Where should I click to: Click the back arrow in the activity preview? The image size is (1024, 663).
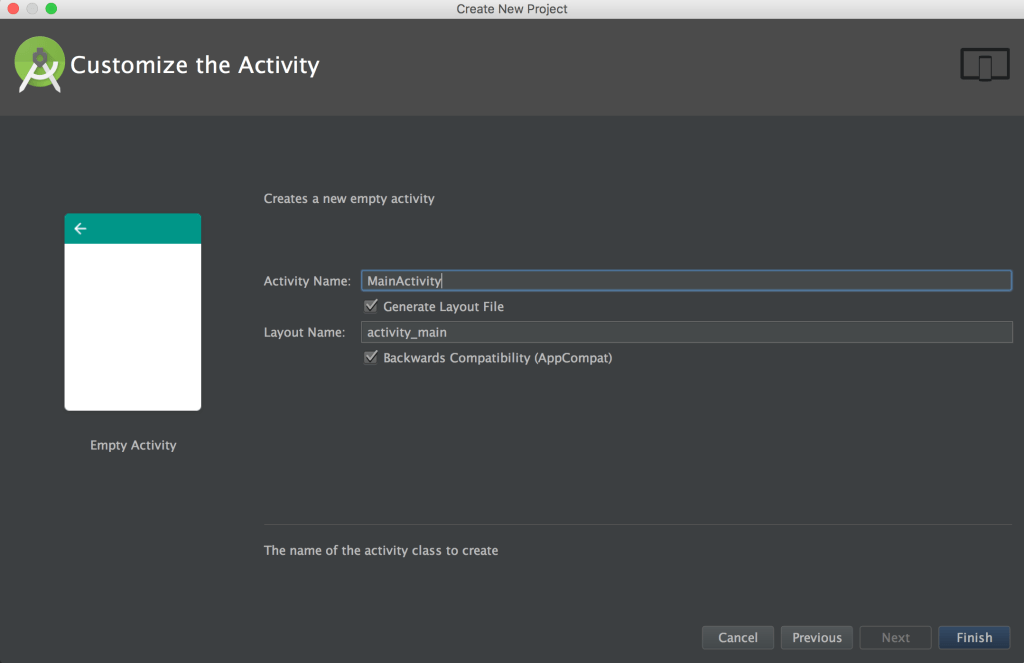(x=80, y=228)
